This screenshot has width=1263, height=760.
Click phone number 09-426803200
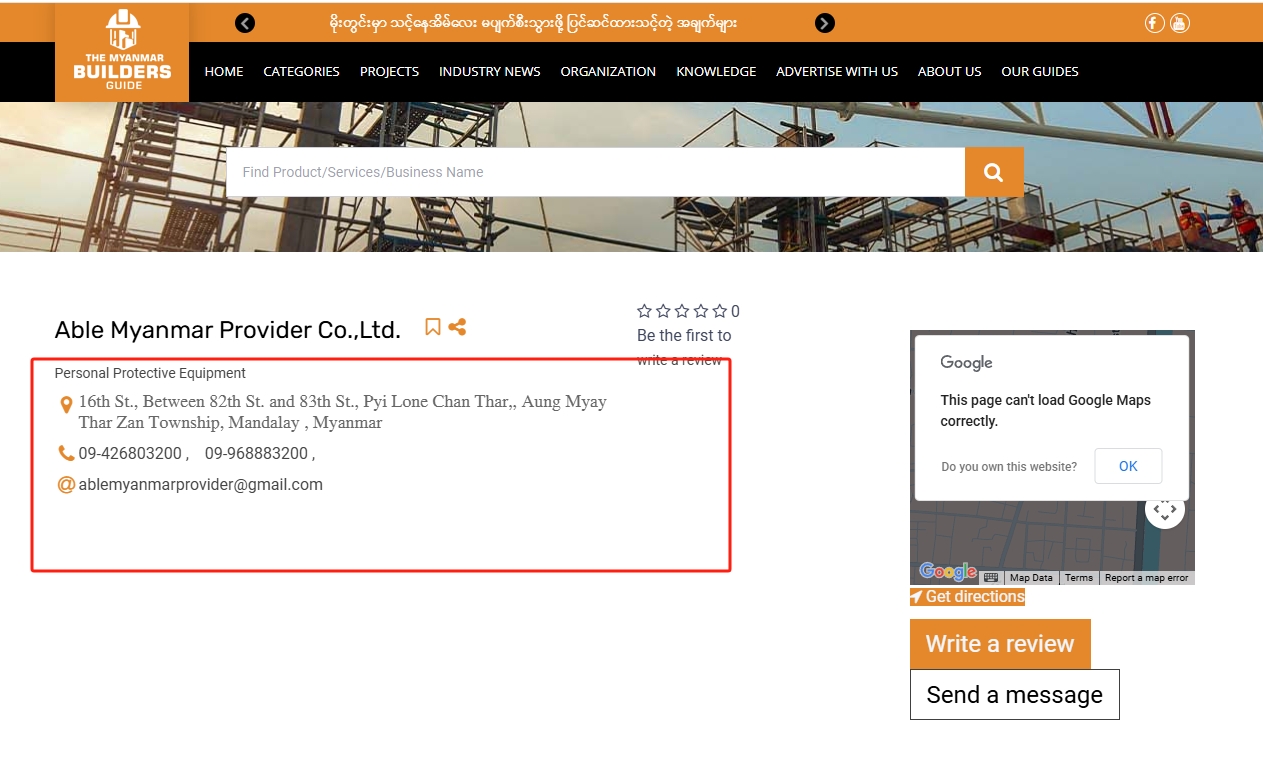pos(130,453)
